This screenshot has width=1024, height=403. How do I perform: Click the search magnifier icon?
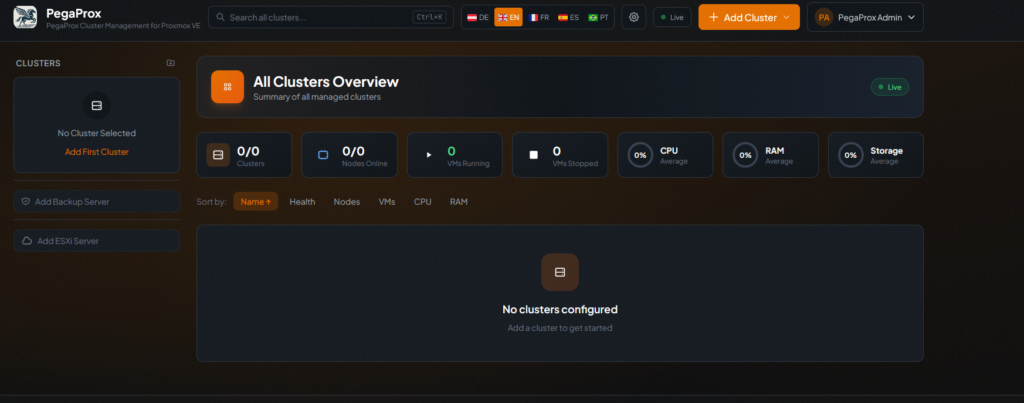pos(220,18)
